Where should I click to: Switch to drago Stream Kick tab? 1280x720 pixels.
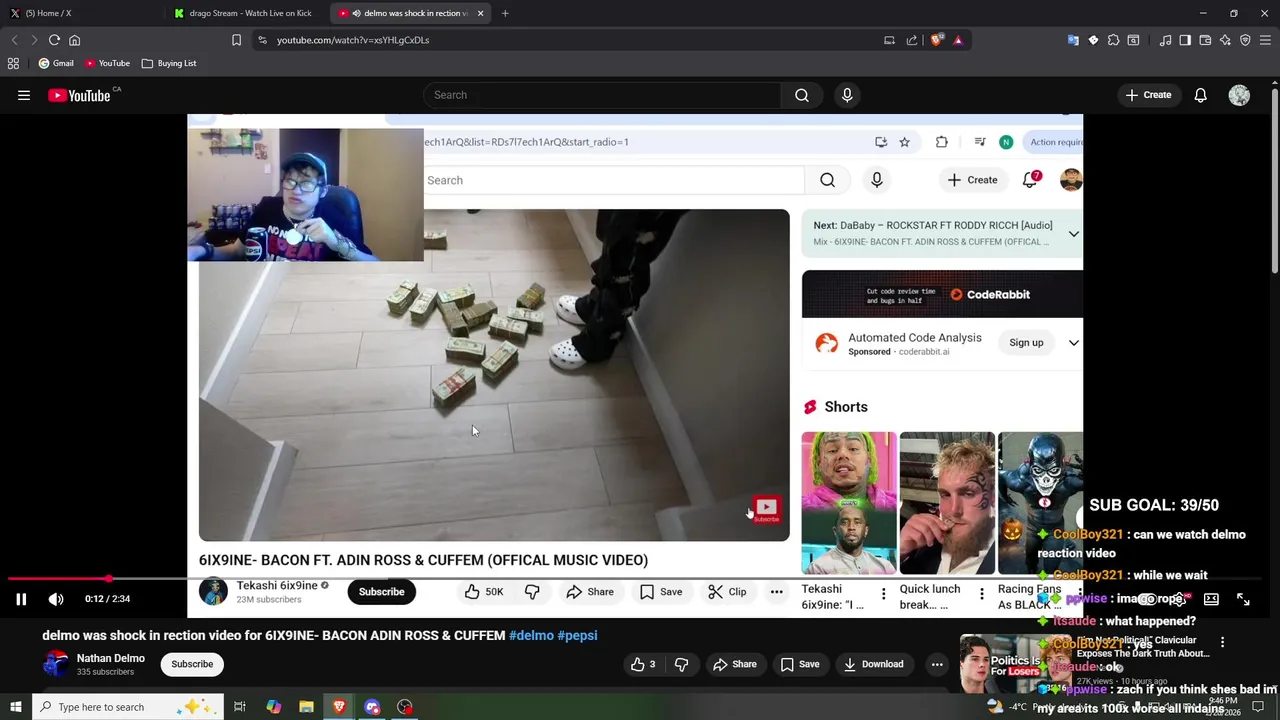coord(245,13)
